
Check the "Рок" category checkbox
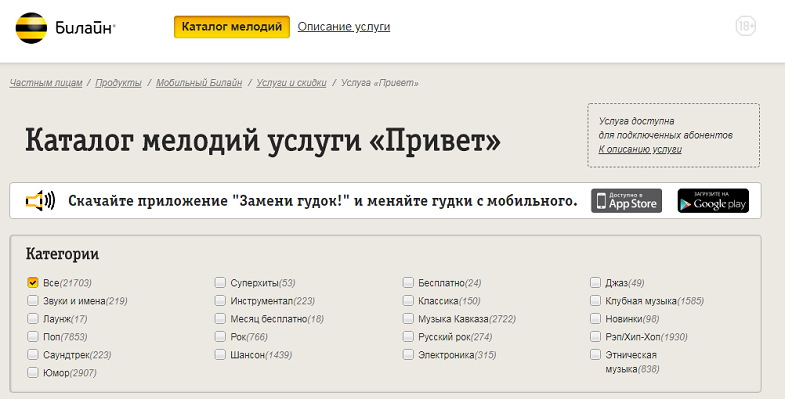pos(220,336)
